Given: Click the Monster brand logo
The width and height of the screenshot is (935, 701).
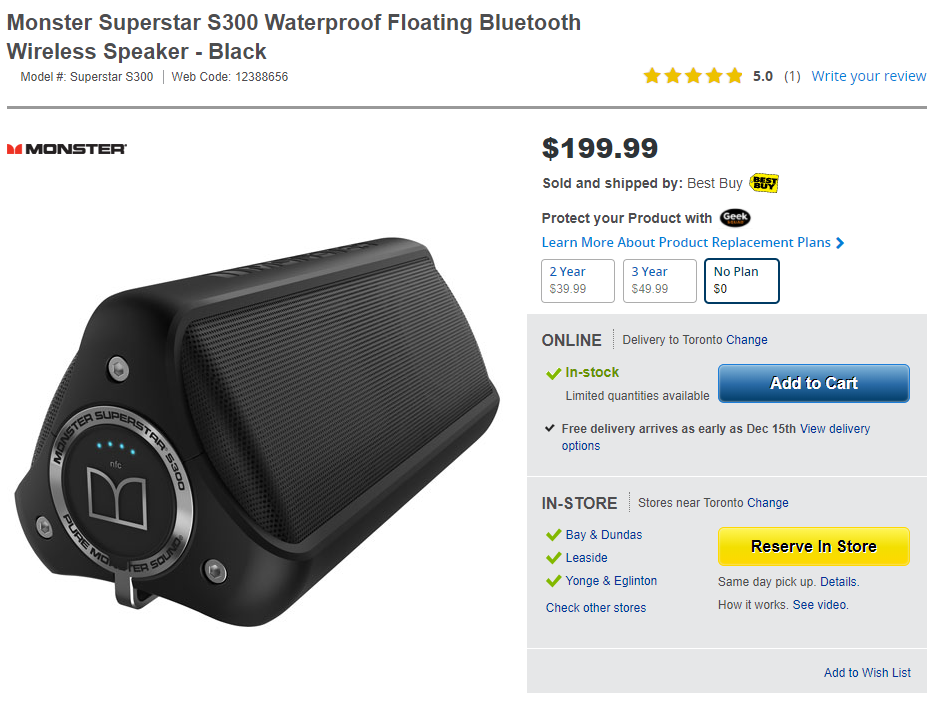Looking at the screenshot, I should tap(66, 149).
